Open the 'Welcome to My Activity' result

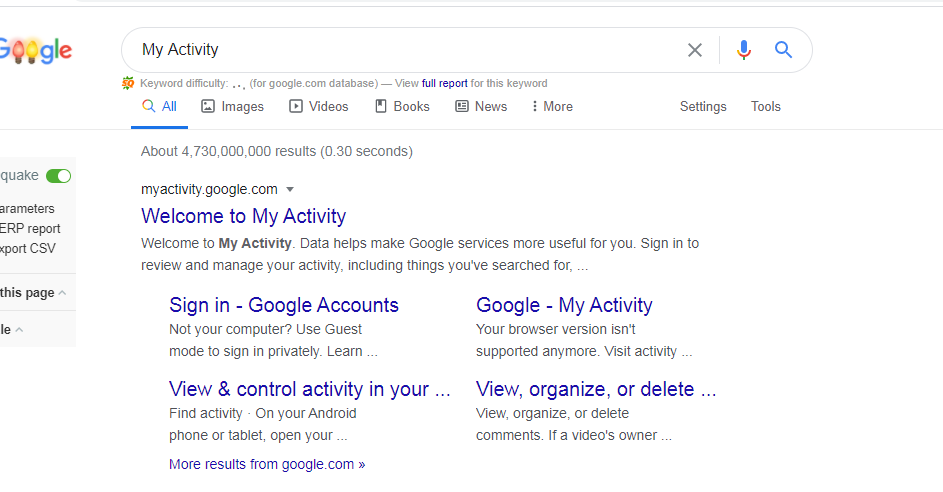tap(243, 216)
